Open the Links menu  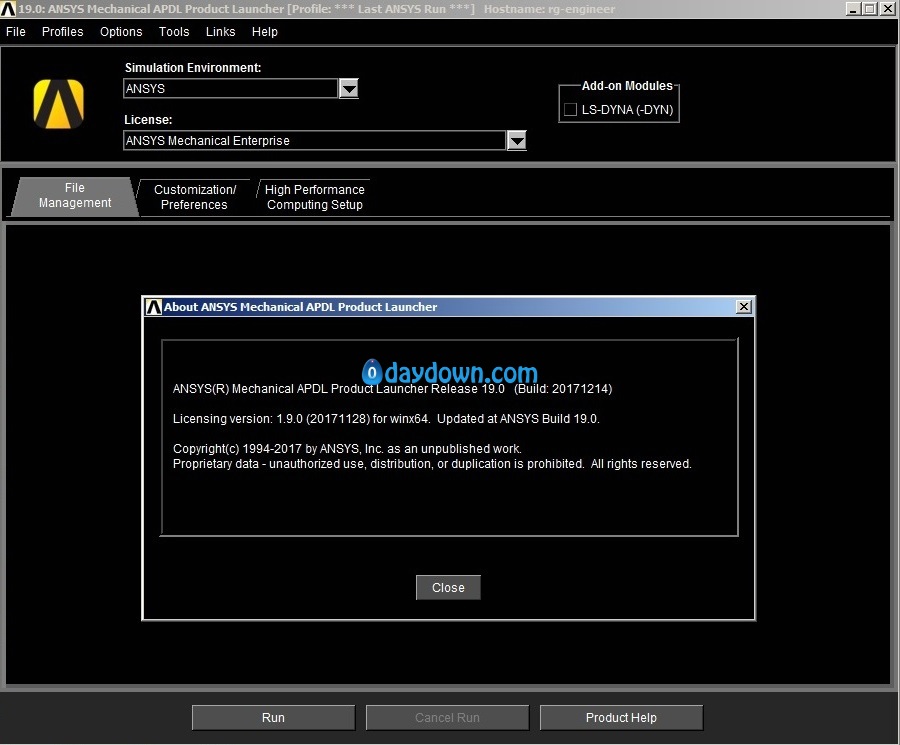220,32
